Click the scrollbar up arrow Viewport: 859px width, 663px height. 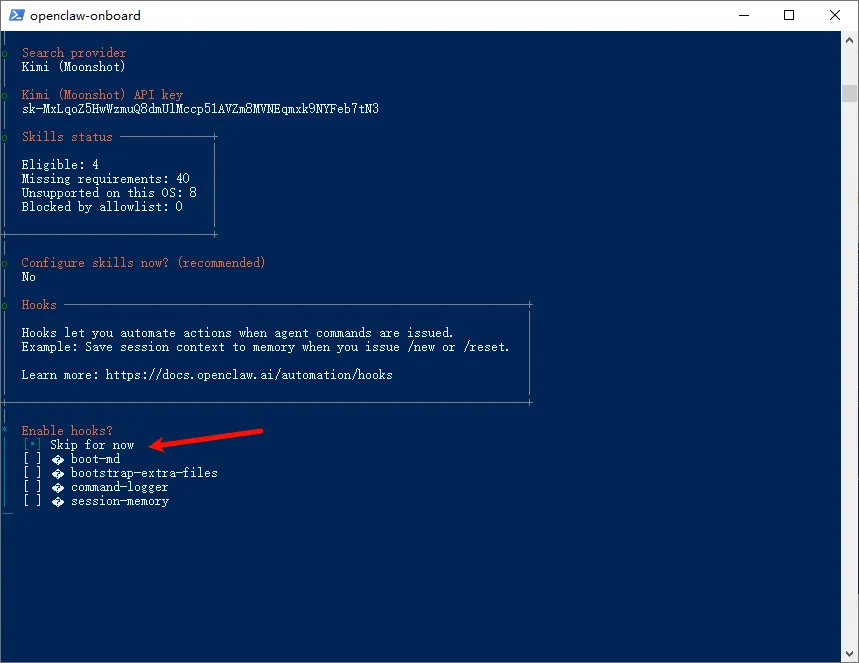click(849, 40)
